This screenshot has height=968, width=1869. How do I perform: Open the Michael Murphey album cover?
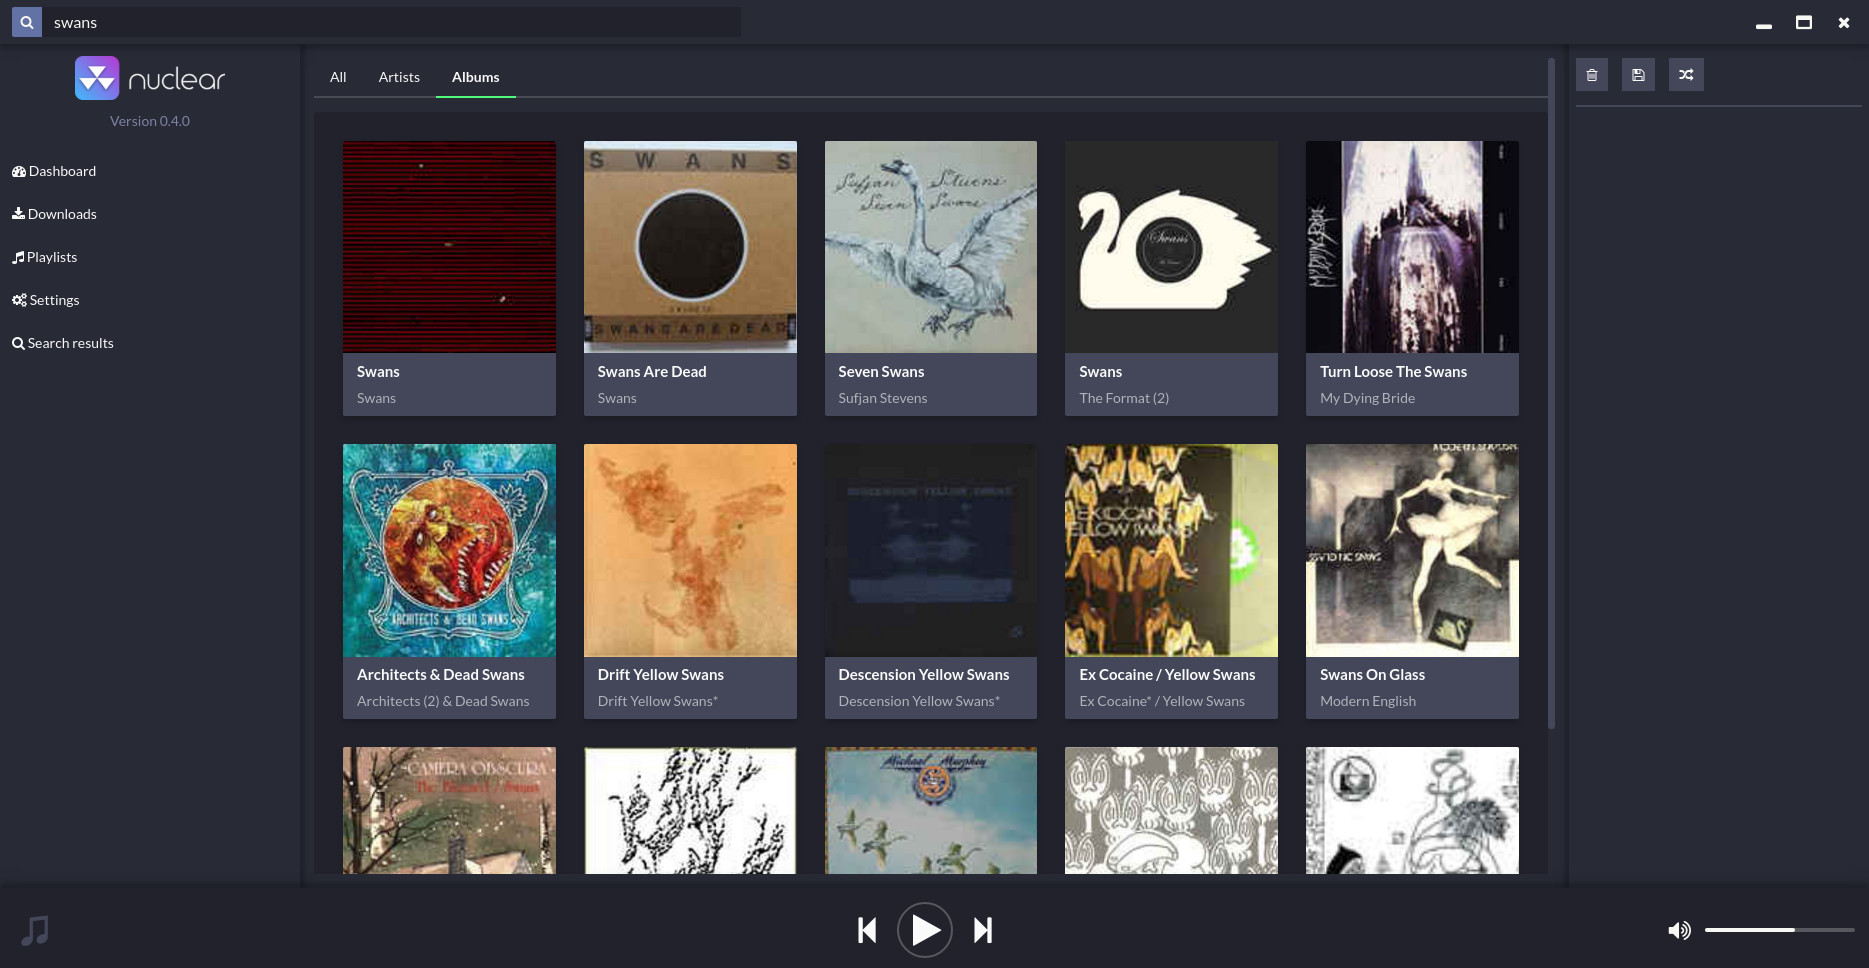click(x=931, y=810)
